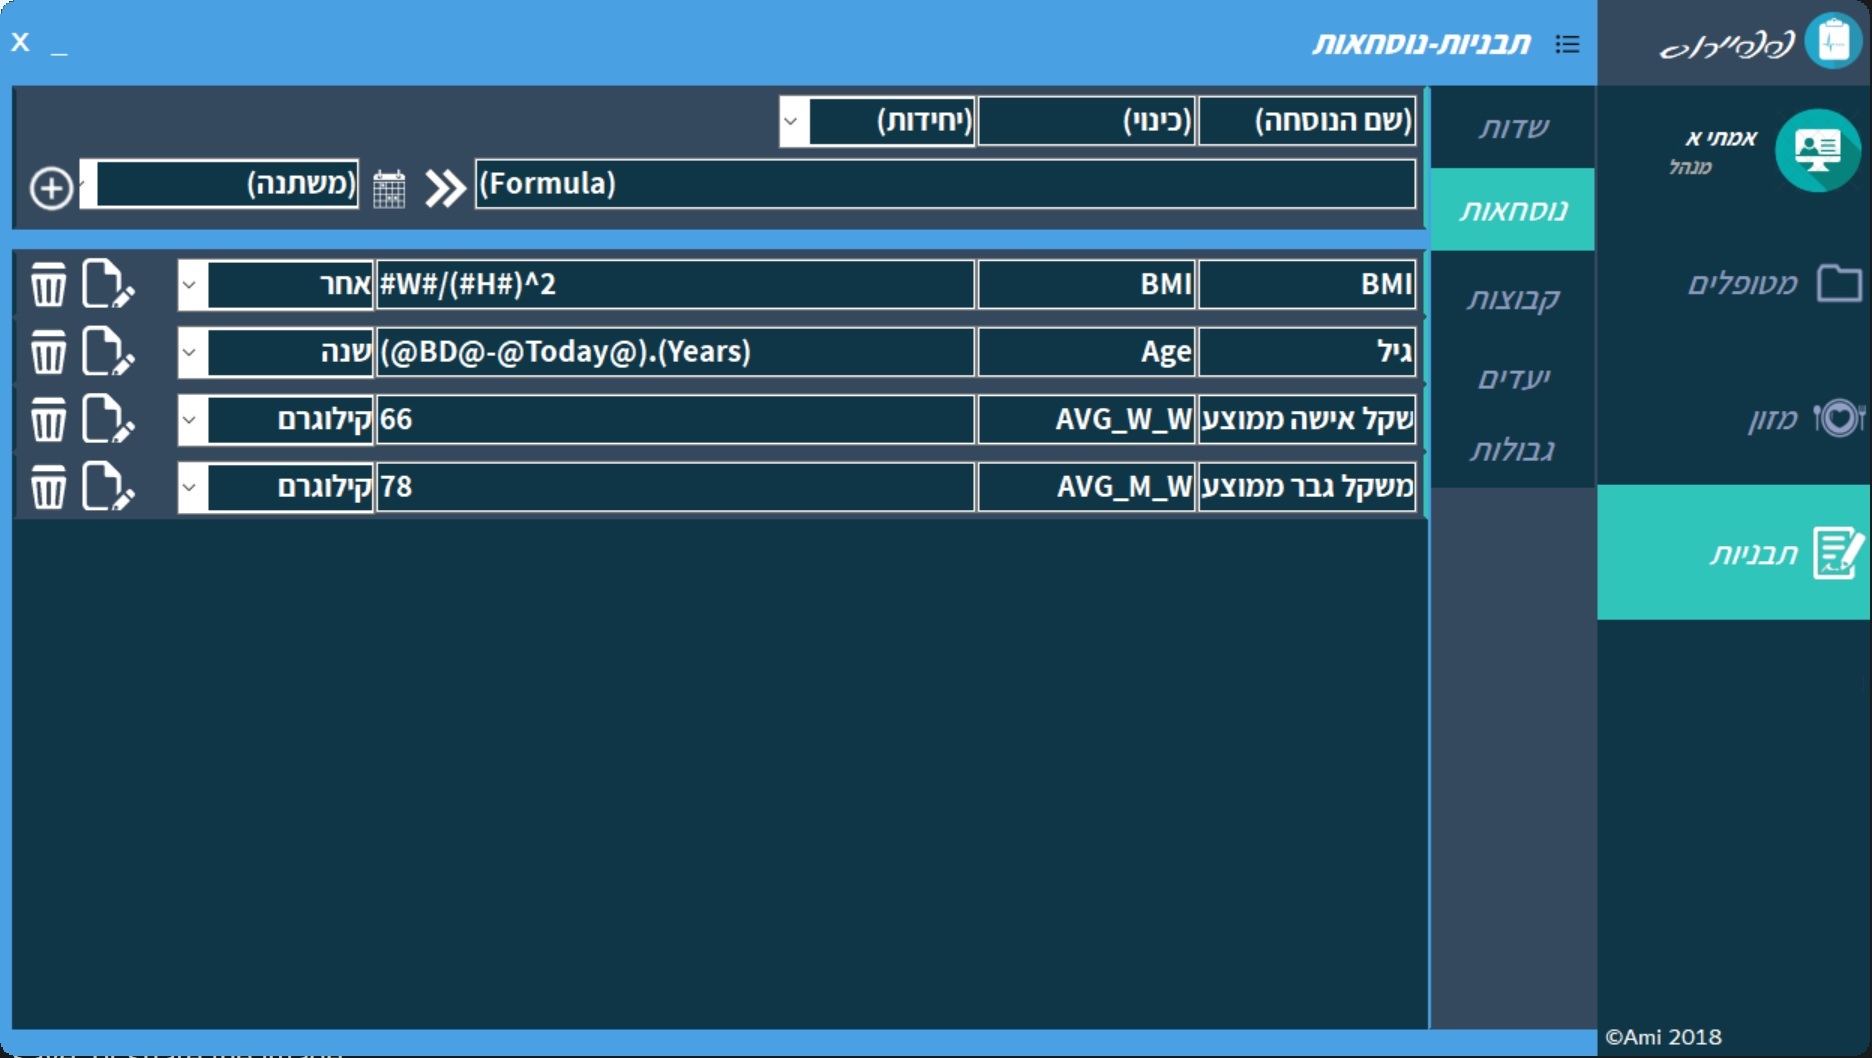This screenshot has height=1058, width=1872.
Task: Click the formula value 78 cell
Action: pyautogui.click(x=675, y=487)
